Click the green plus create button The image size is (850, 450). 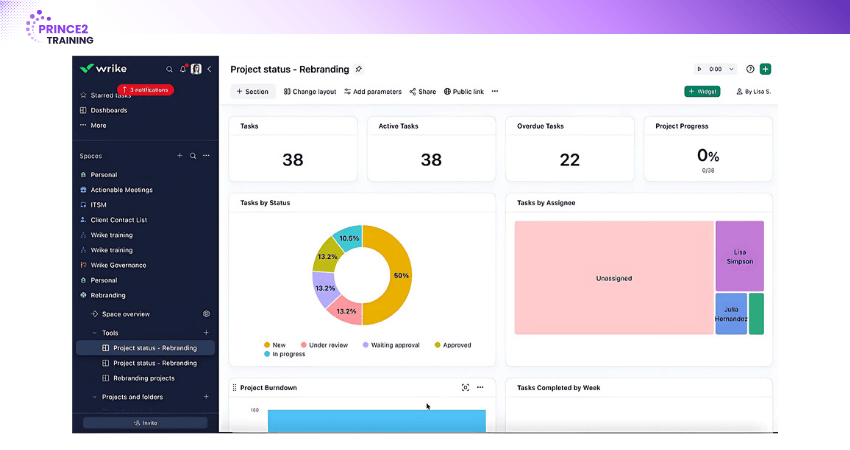pos(765,69)
